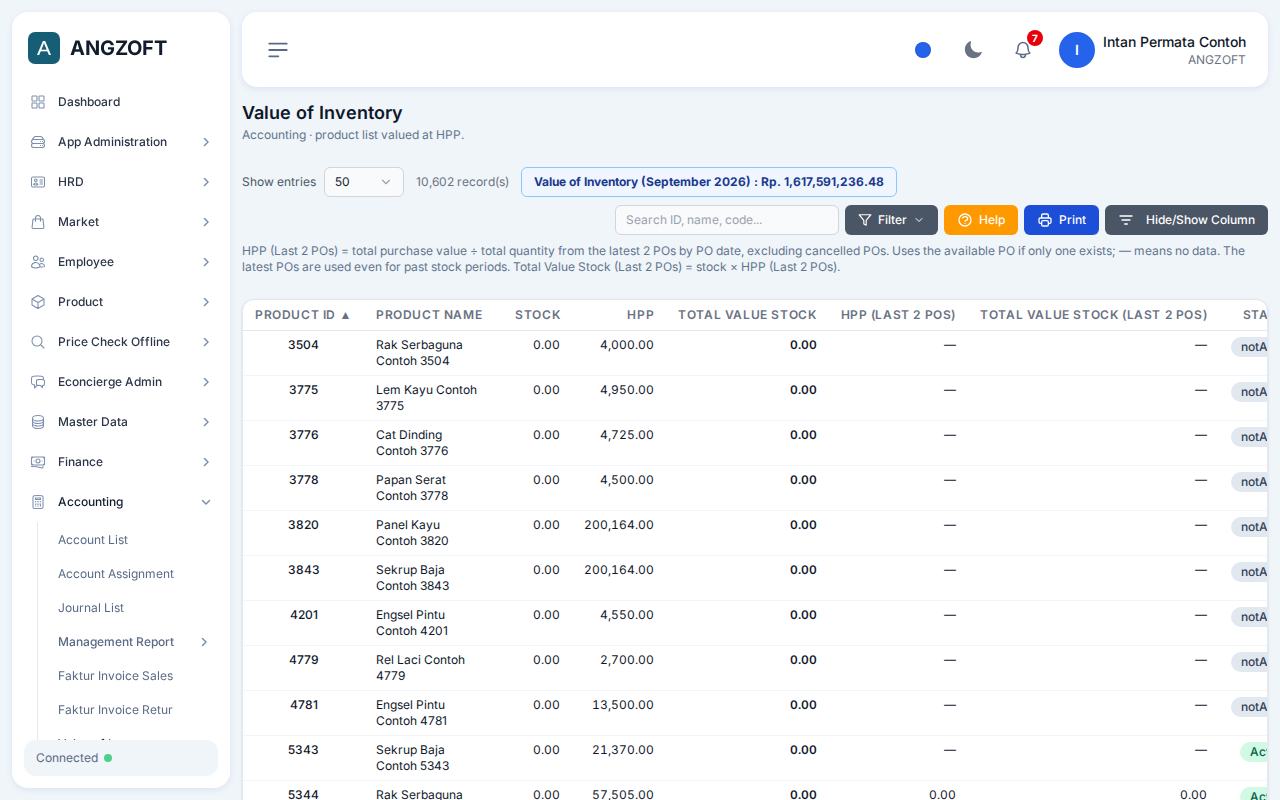Click the orange Help button

[x=981, y=220]
